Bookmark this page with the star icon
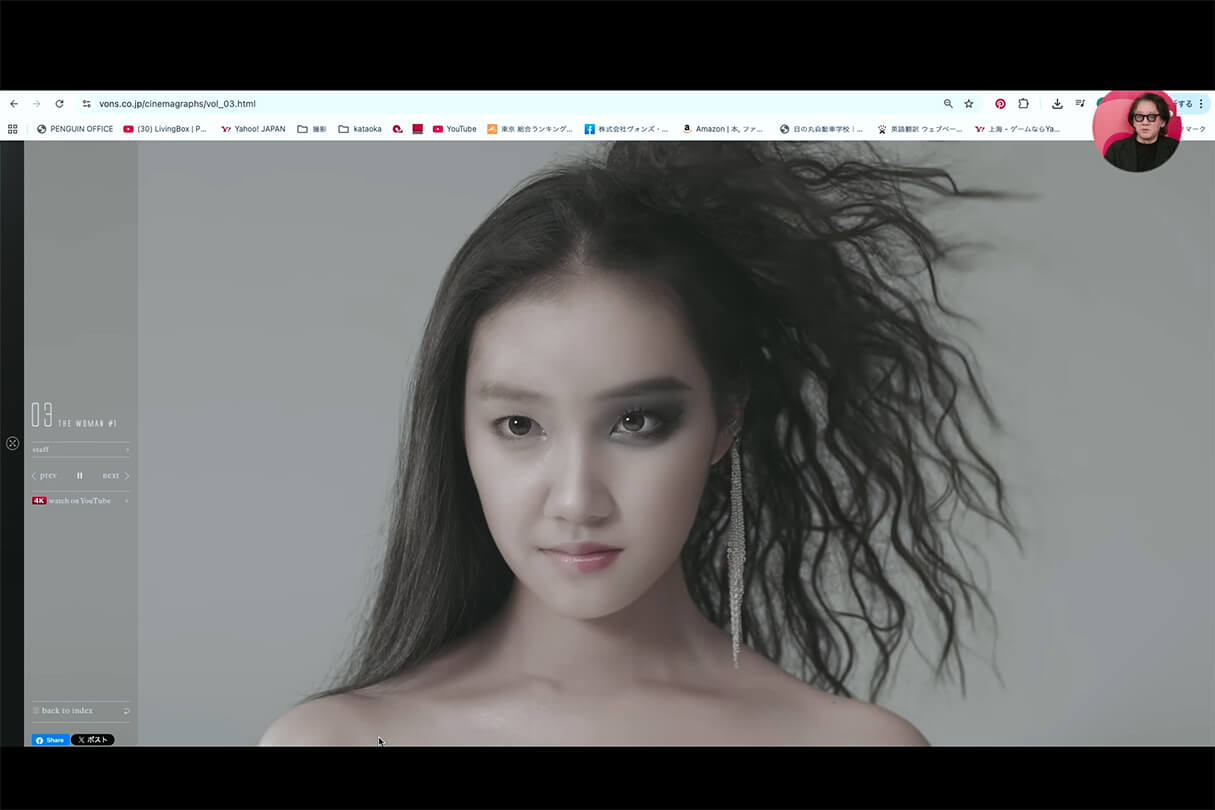The image size is (1215, 810). tap(969, 104)
